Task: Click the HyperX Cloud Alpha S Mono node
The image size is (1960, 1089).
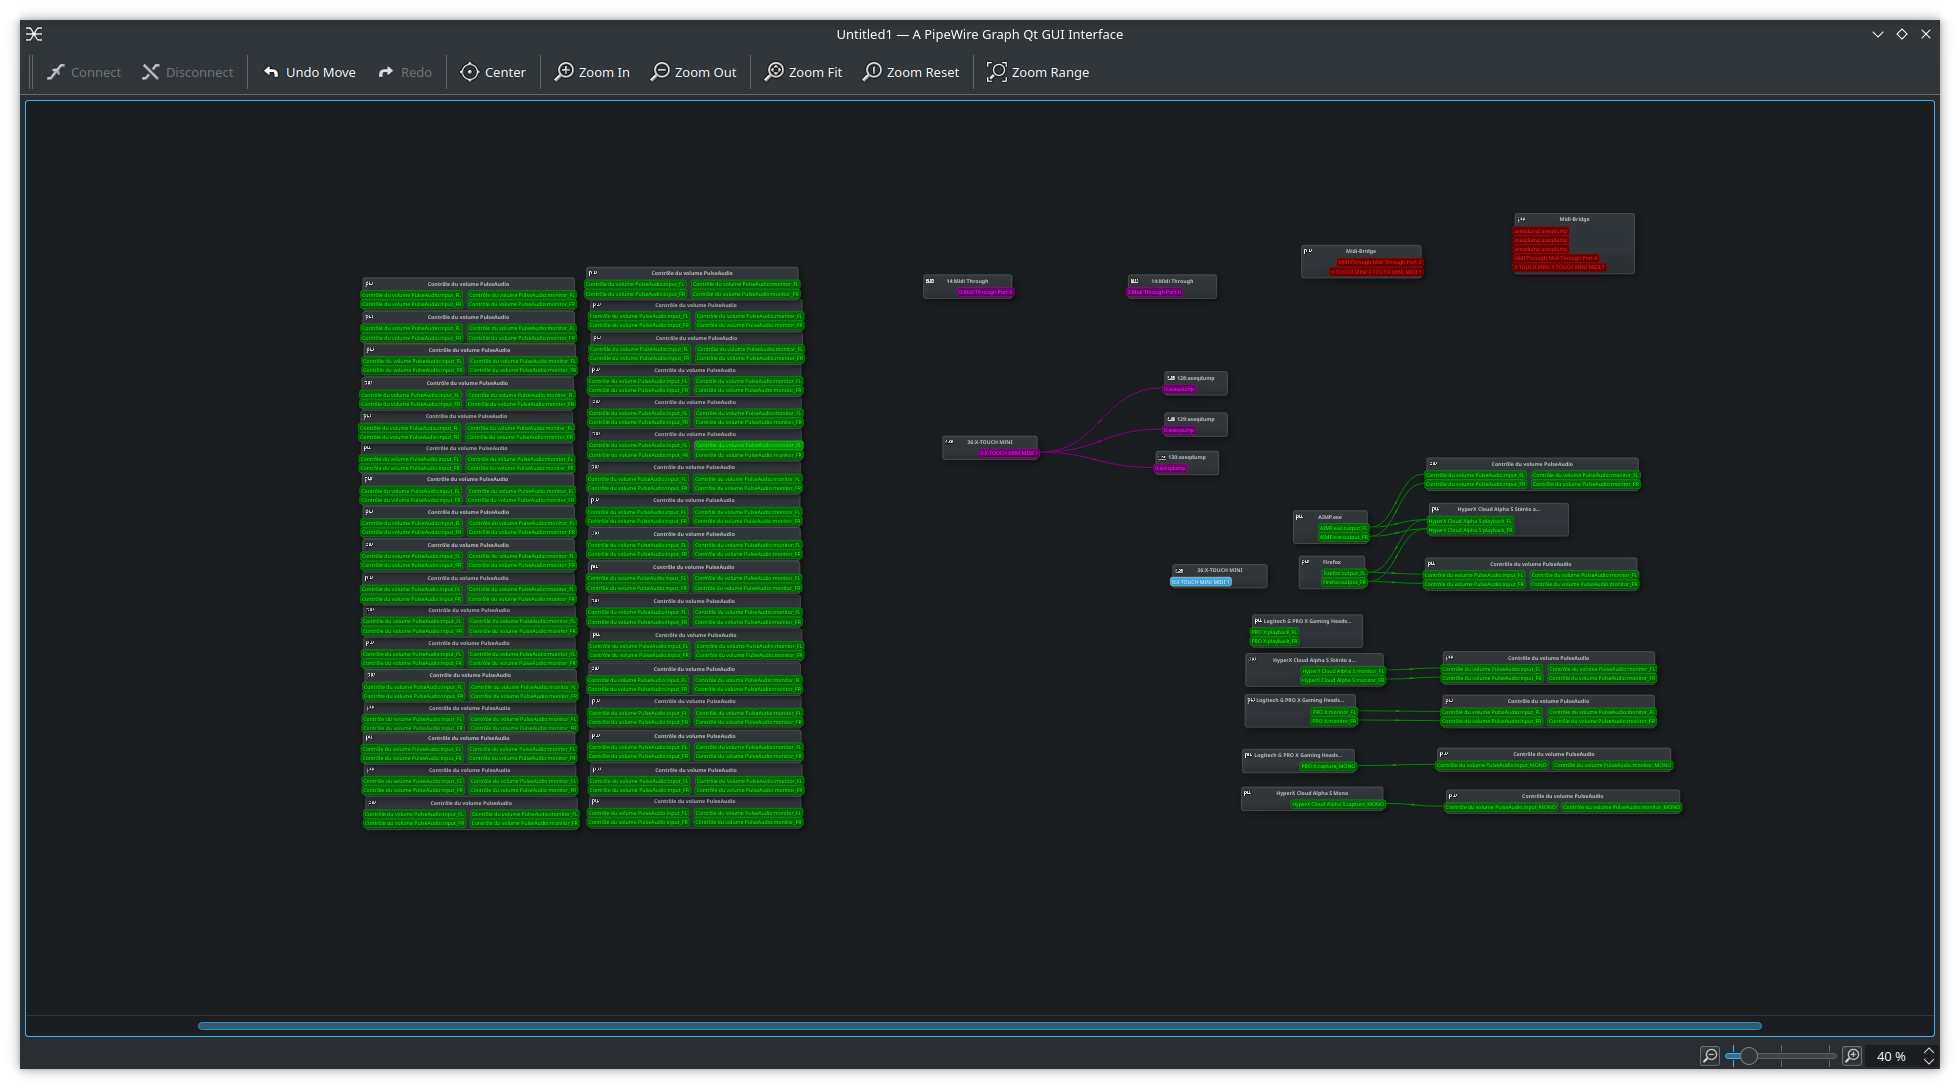Action: tap(1312, 793)
